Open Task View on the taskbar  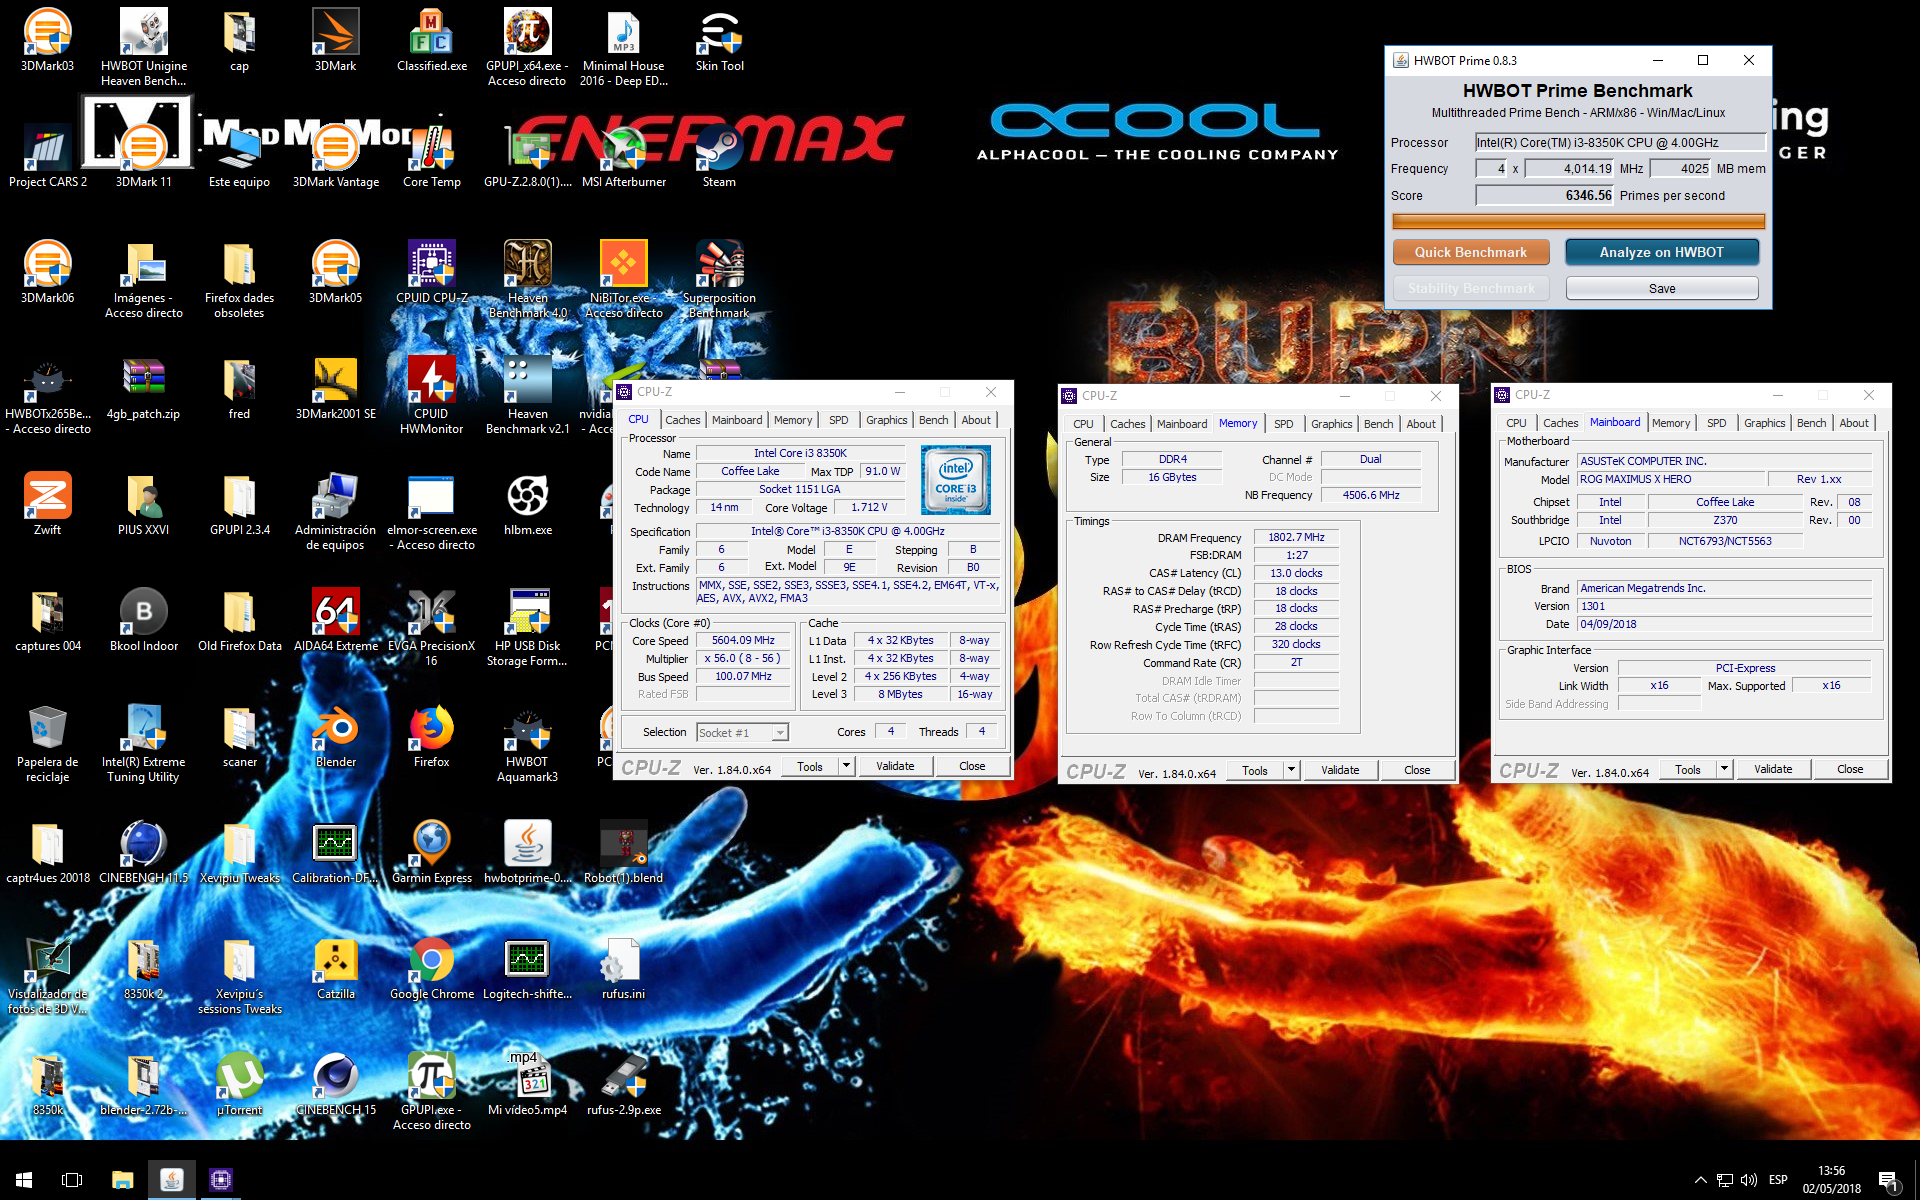click(x=72, y=1179)
